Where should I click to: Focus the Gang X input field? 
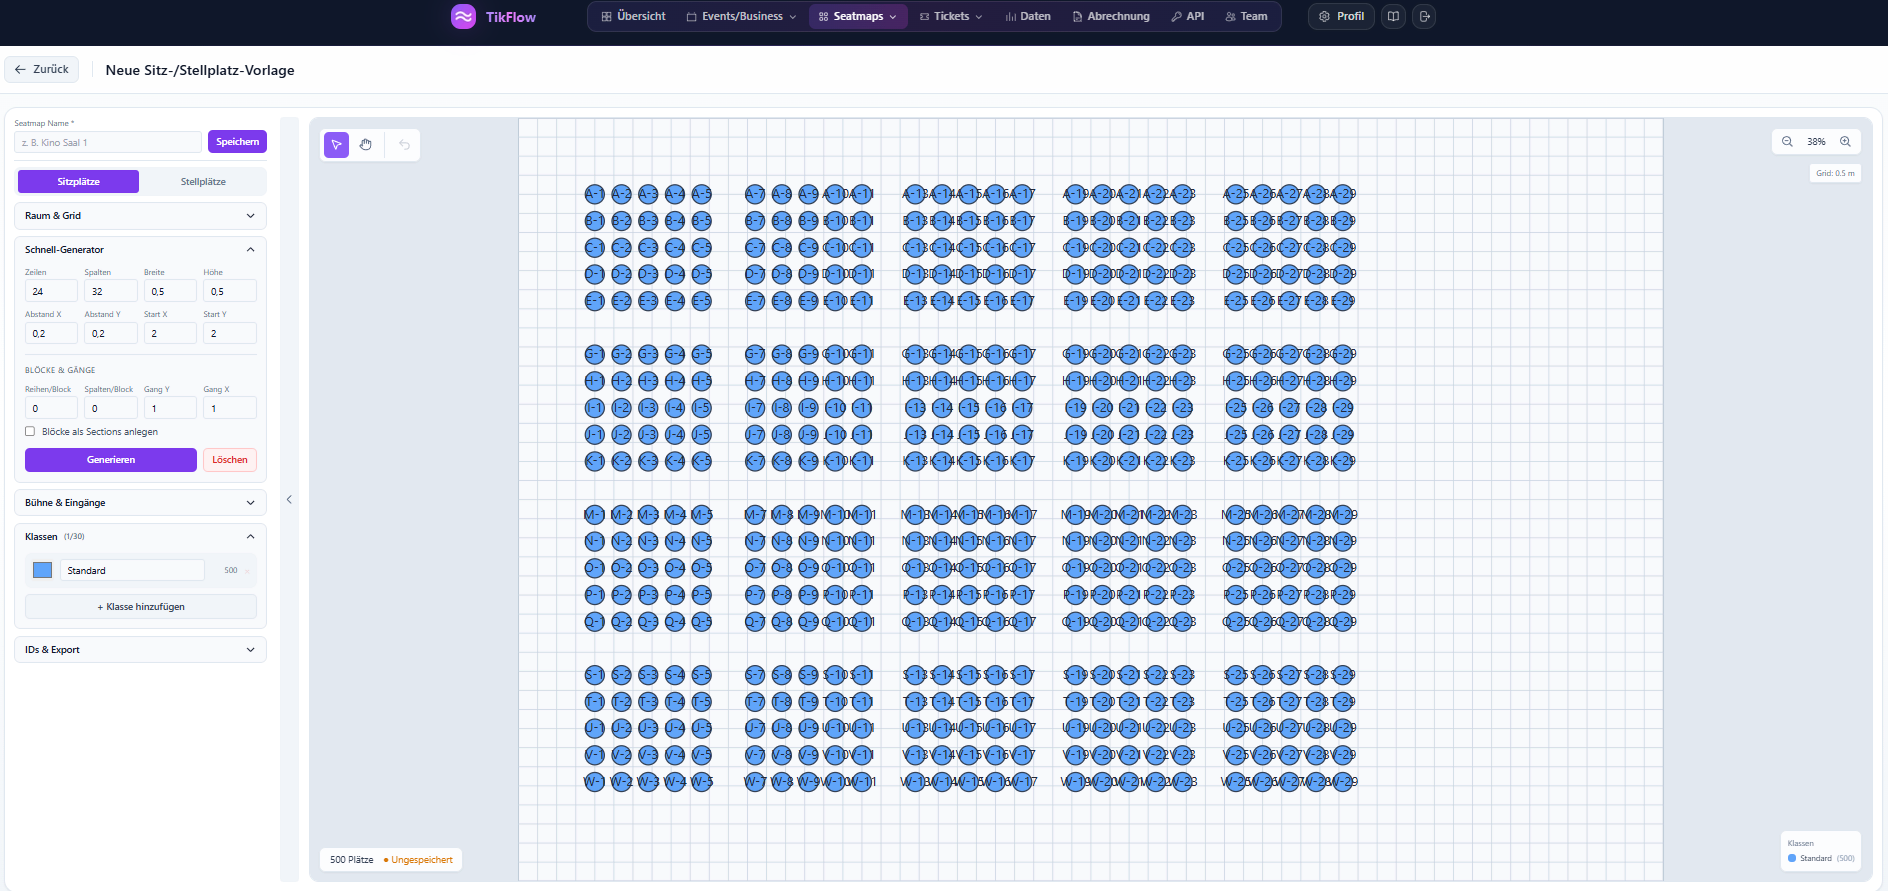coord(230,408)
